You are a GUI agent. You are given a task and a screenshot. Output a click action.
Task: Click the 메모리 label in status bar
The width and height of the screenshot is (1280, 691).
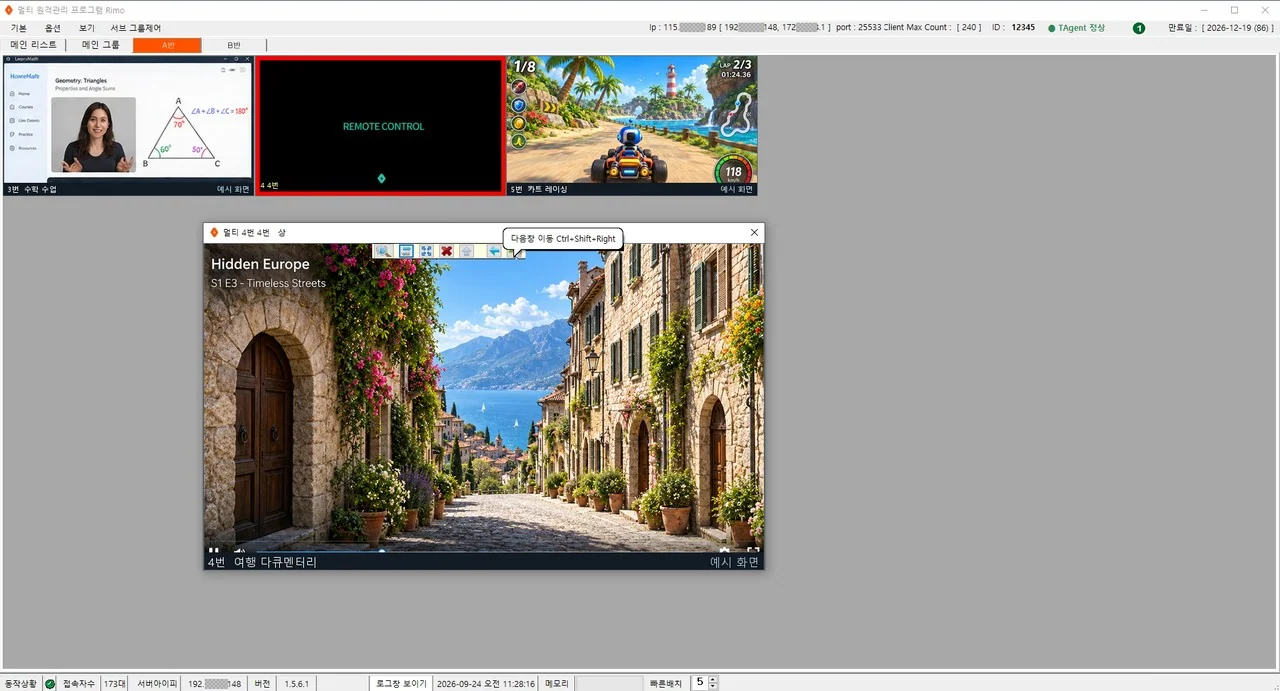coord(557,683)
